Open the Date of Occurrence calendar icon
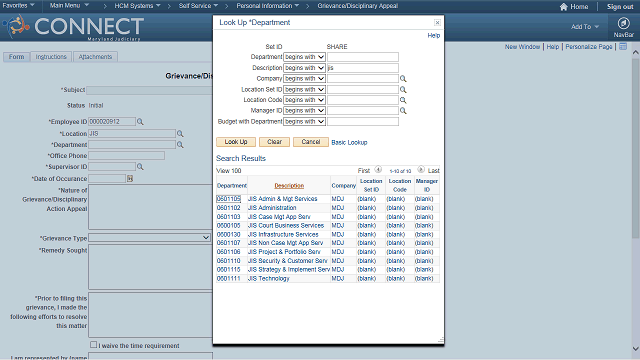Image resolution: width=640 pixels, height=360 pixels. pyautogui.click(x=130, y=178)
